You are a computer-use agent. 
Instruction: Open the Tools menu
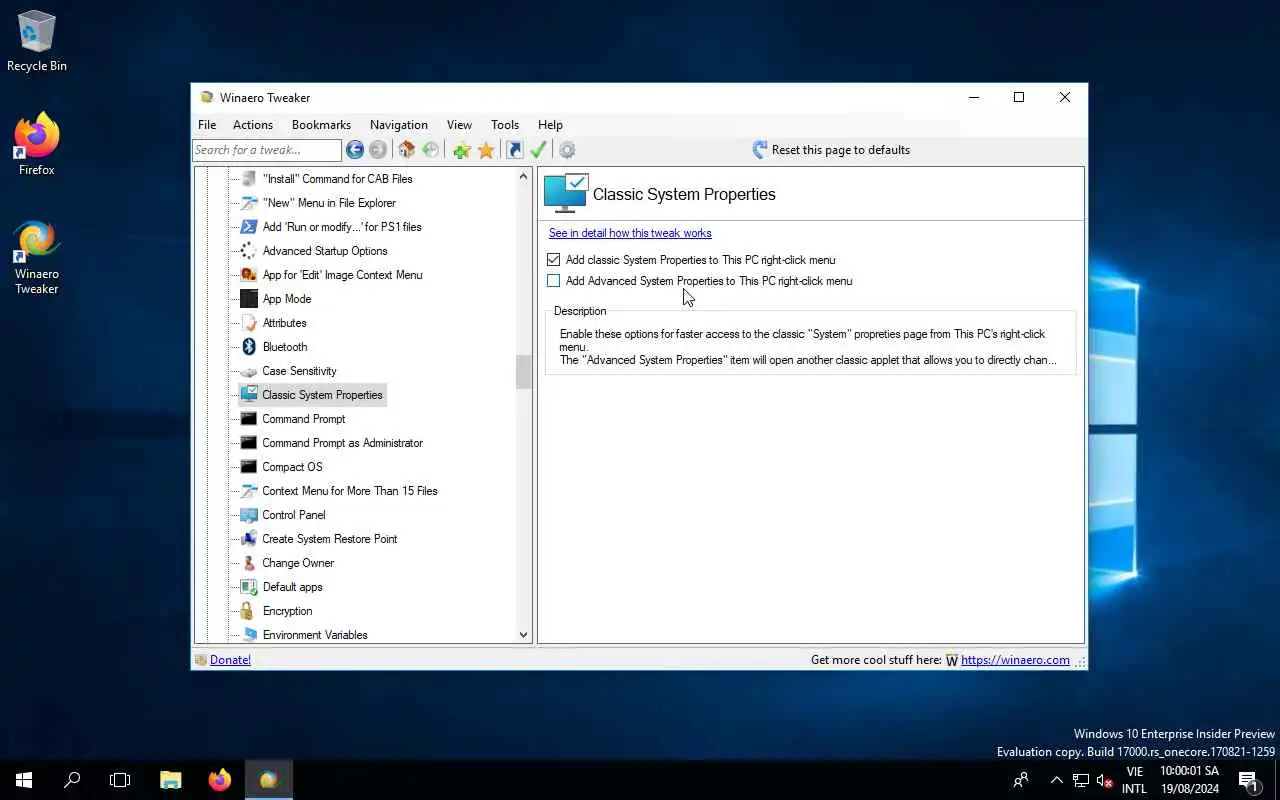505,125
